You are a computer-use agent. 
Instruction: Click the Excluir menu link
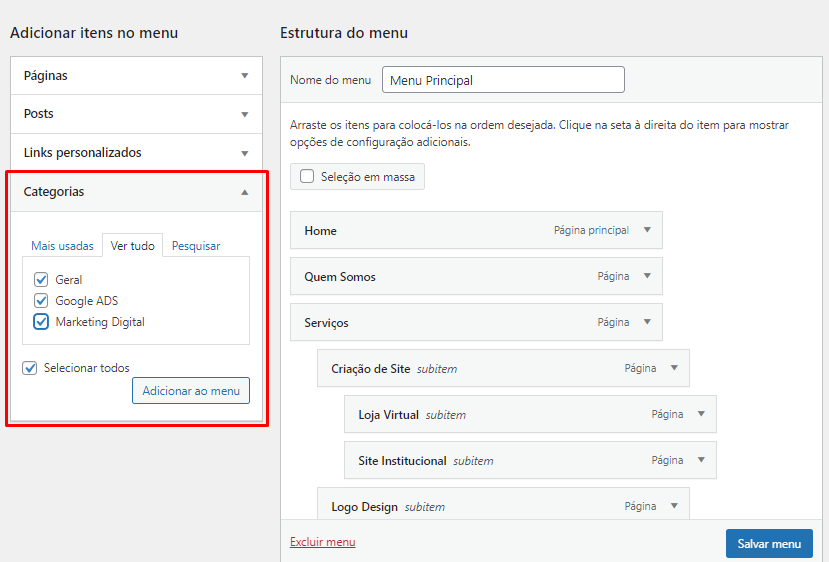[322, 542]
